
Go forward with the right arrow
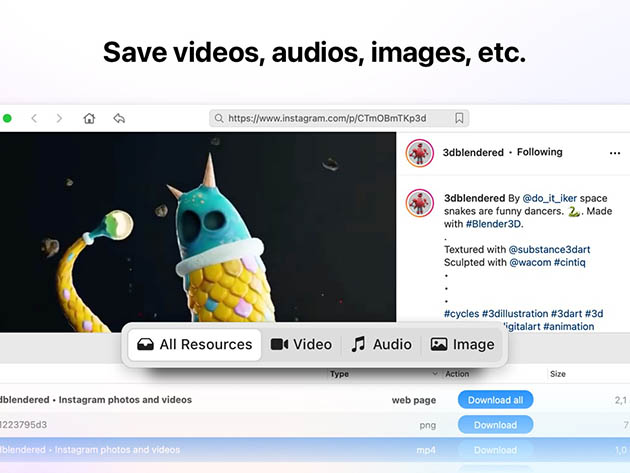pos(59,118)
